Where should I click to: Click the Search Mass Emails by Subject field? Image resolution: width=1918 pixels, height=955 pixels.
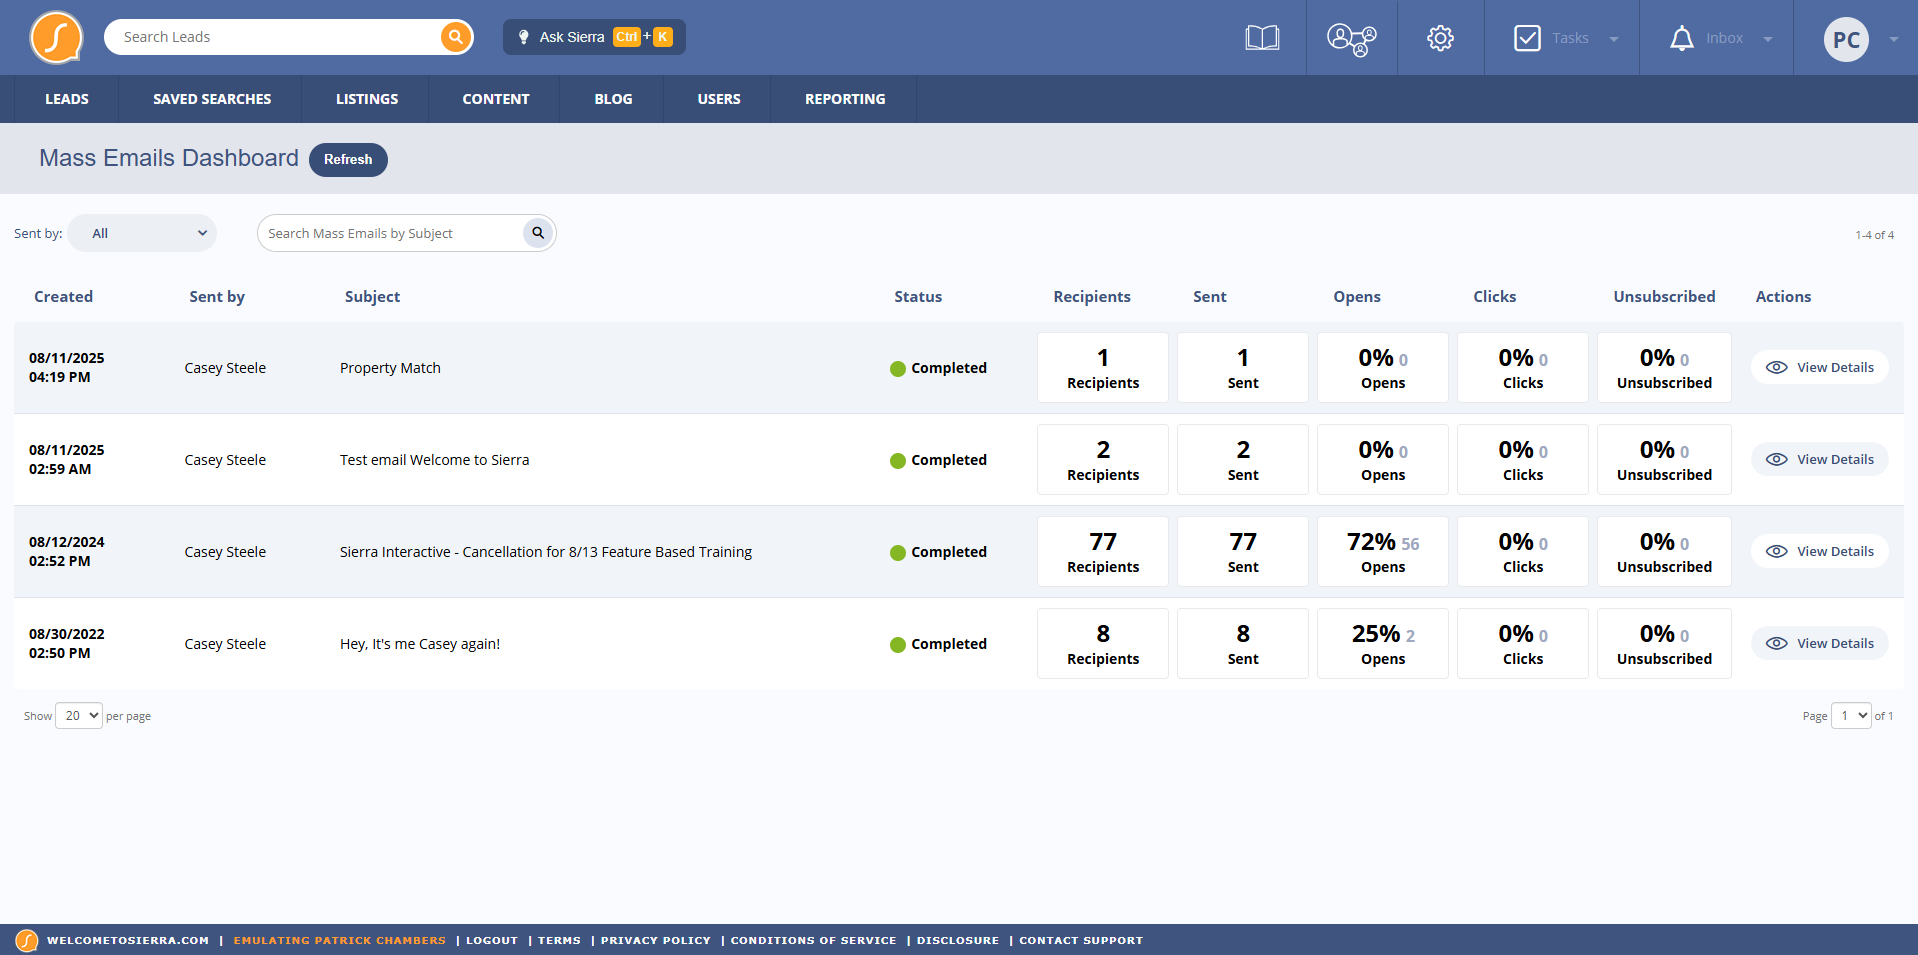(x=390, y=233)
